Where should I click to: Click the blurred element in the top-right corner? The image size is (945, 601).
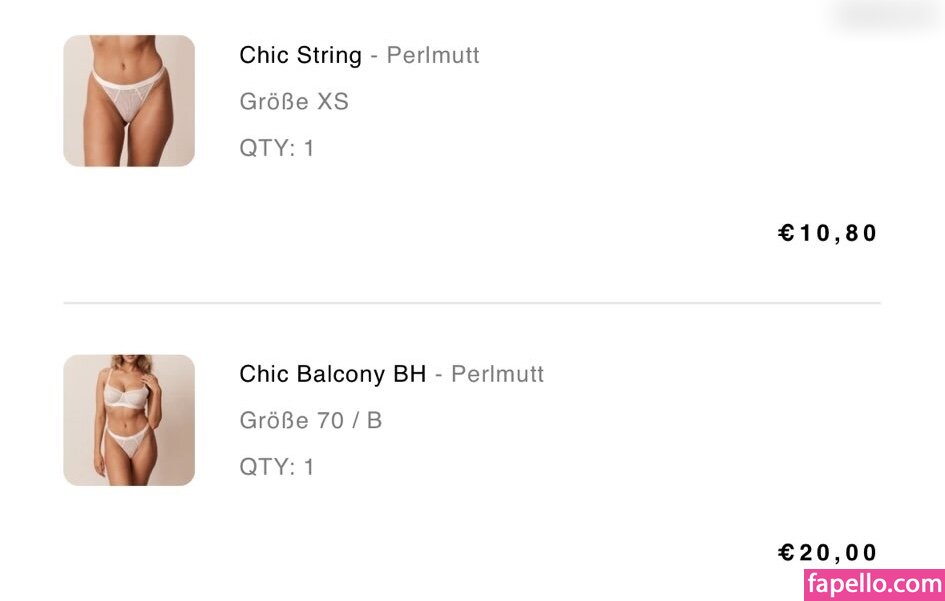click(885, 14)
